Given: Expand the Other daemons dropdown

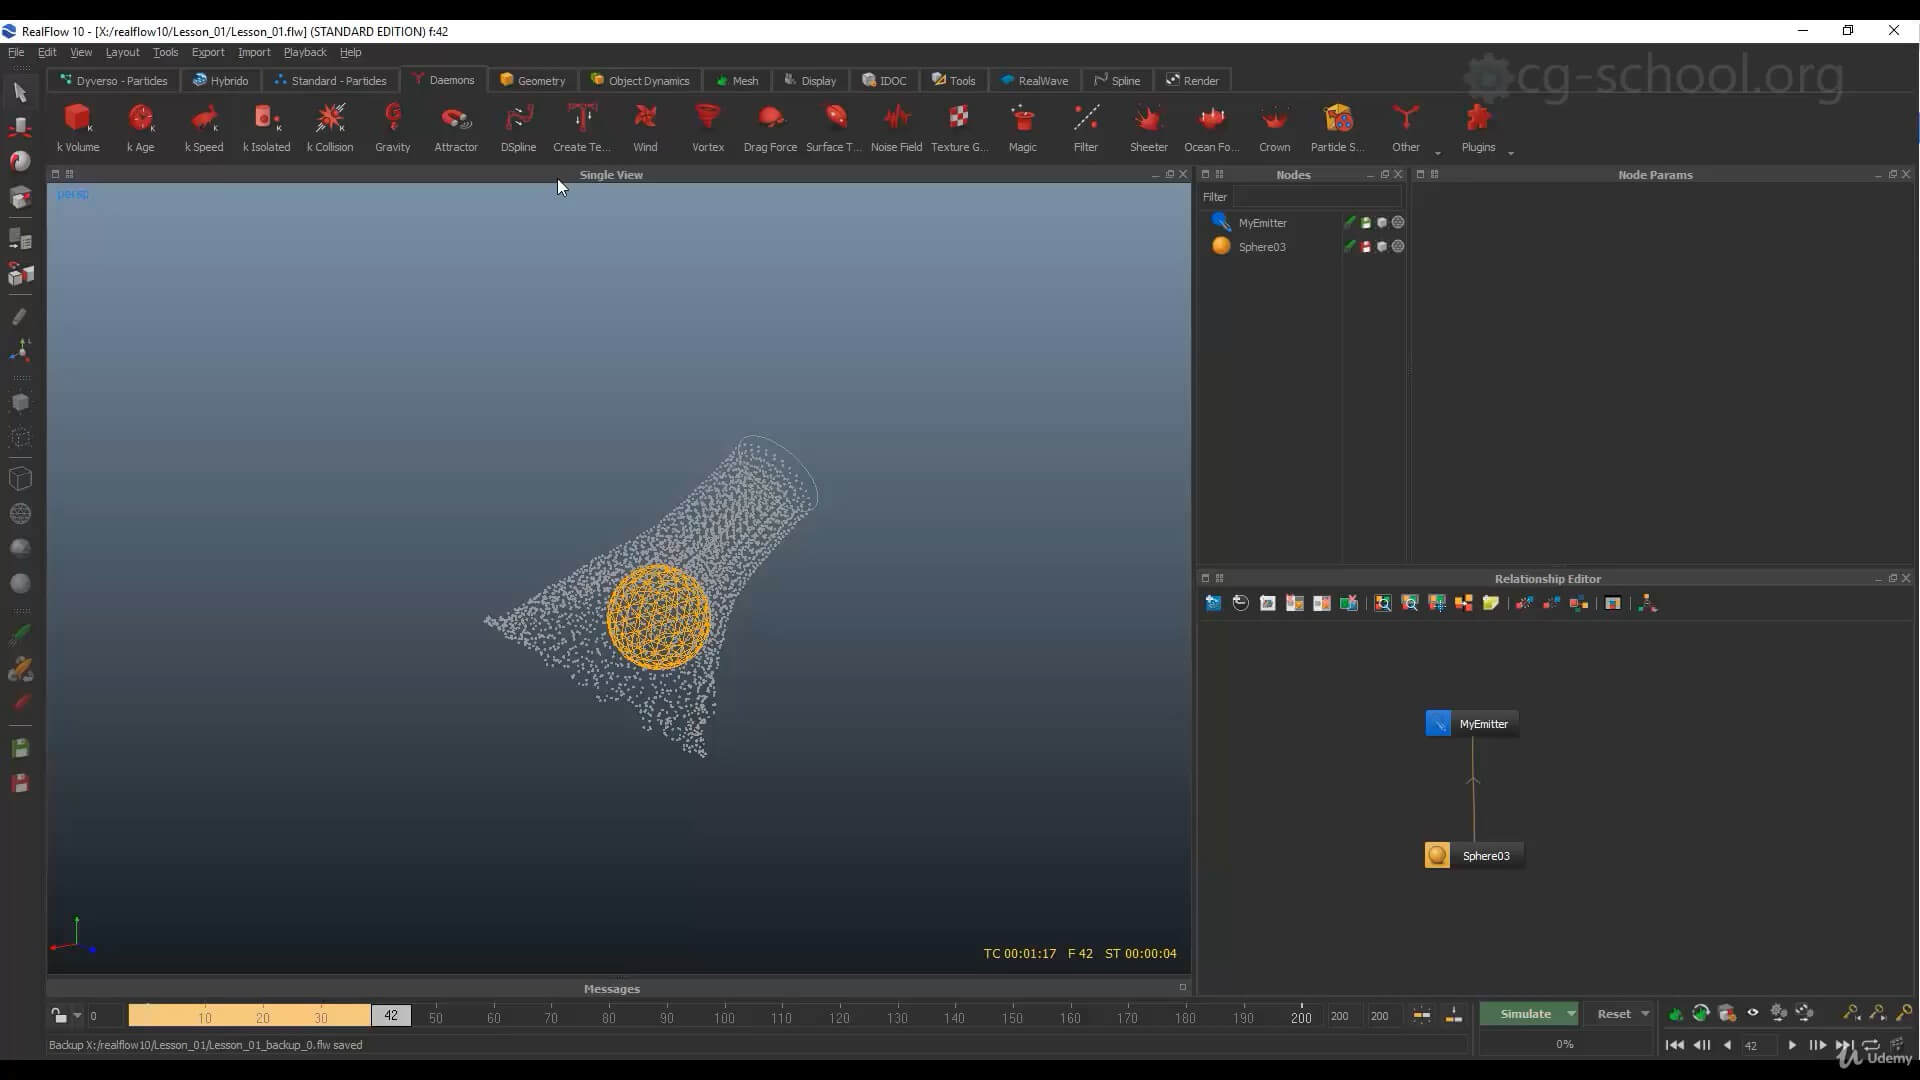Looking at the screenshot, I should coord(1438,153).
